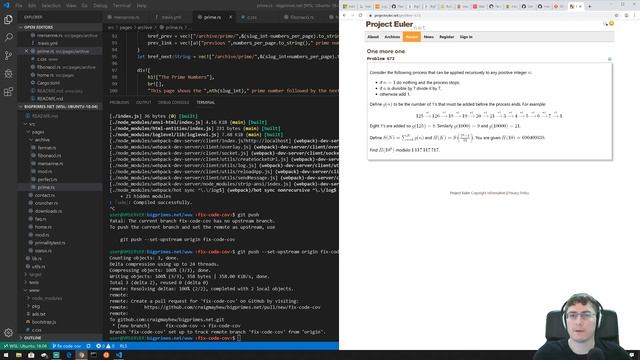Open the Terminal menu in VS Code
This screenshot has width=640, height=360.
click(x=122, y=6)
